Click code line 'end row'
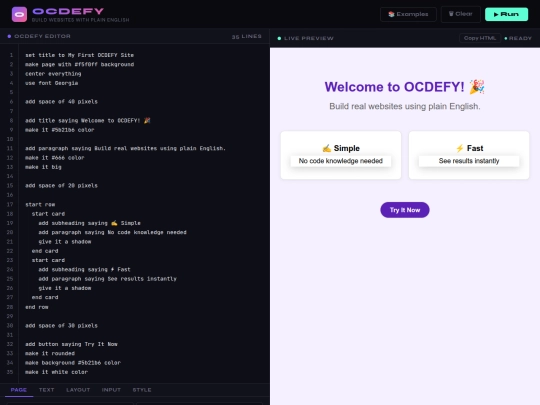Viewport: 540px width, 405px height. pyautogui.click(x=37, y=307)
